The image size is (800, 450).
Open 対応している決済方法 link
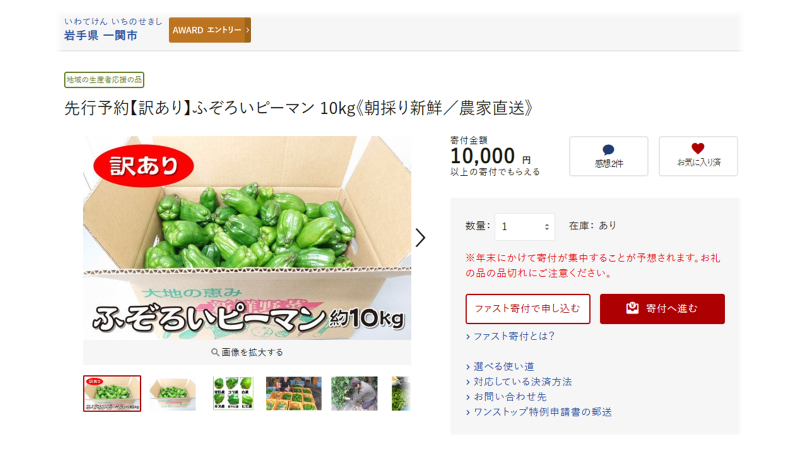coord(522,382)
